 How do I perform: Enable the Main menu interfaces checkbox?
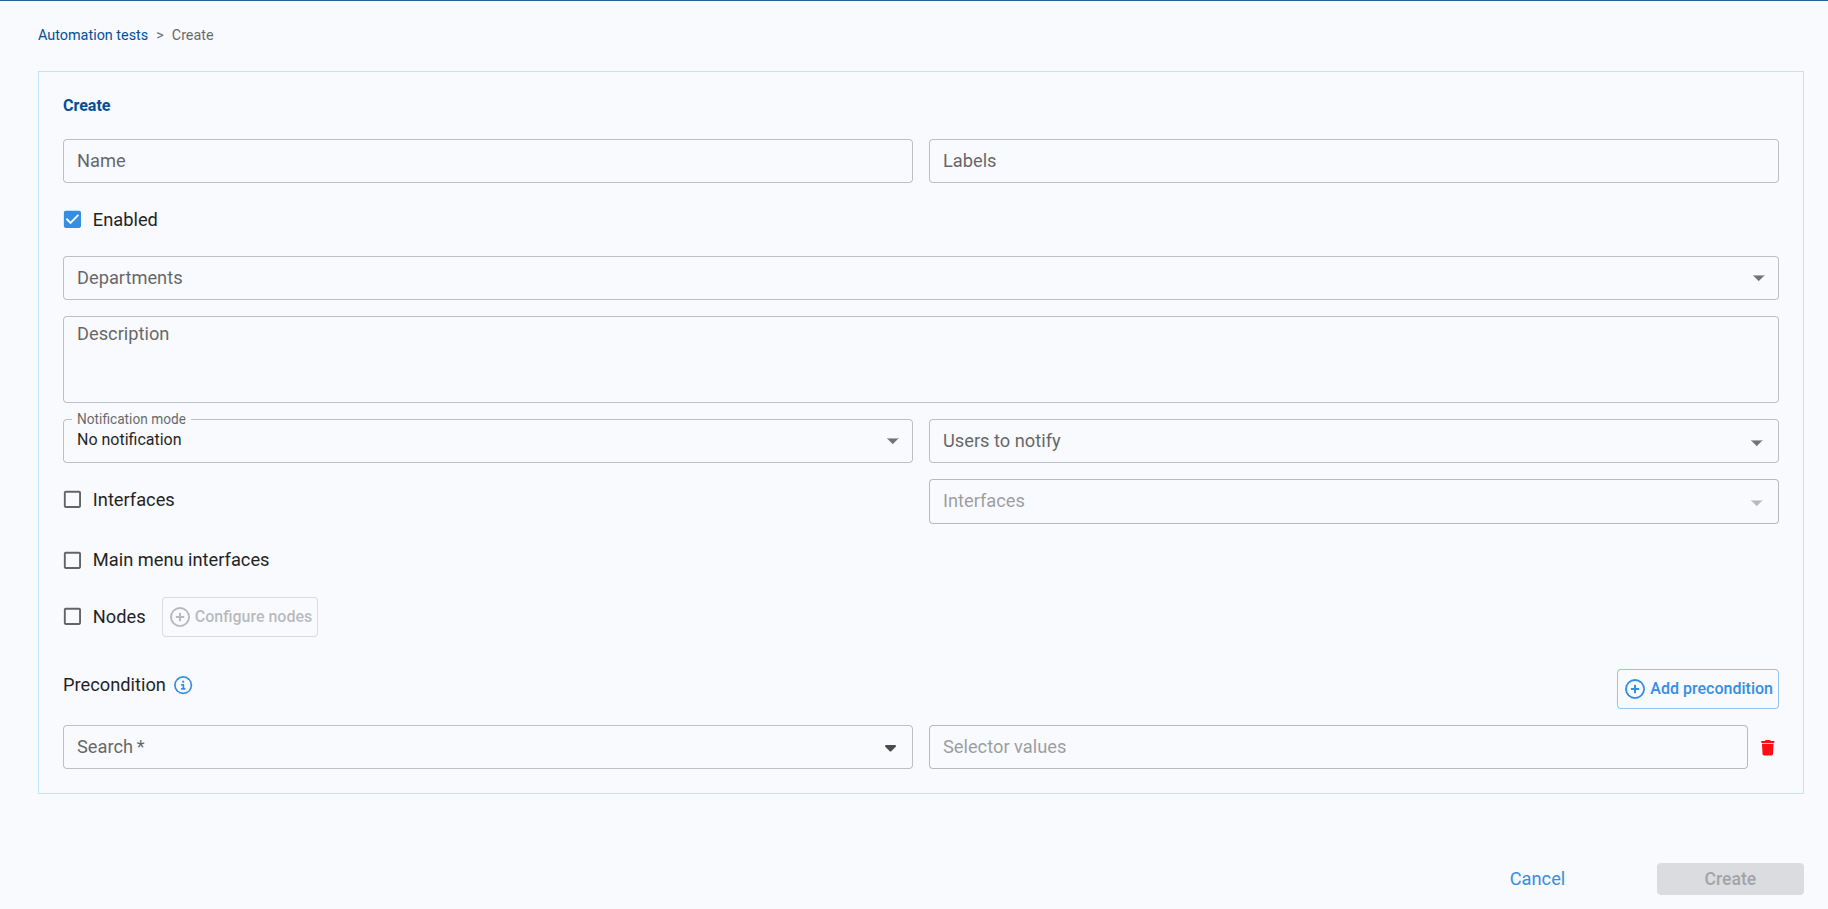73,560
